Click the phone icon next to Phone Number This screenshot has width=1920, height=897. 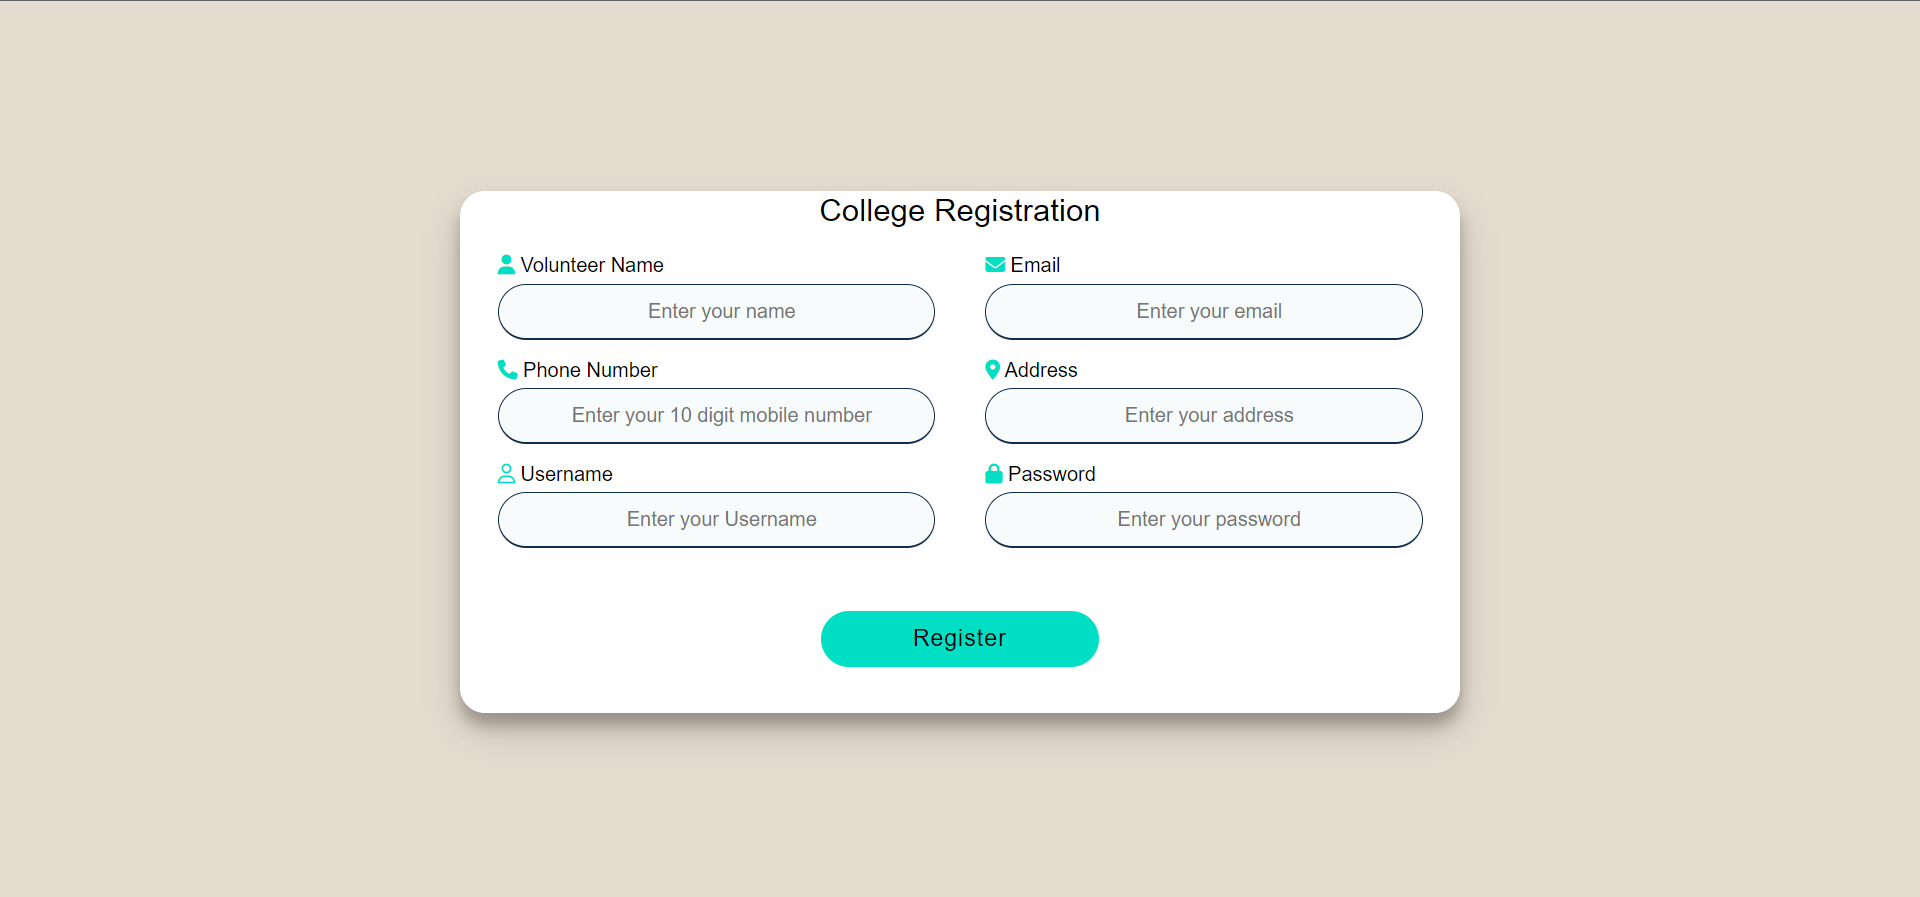(x=507, y=370)
